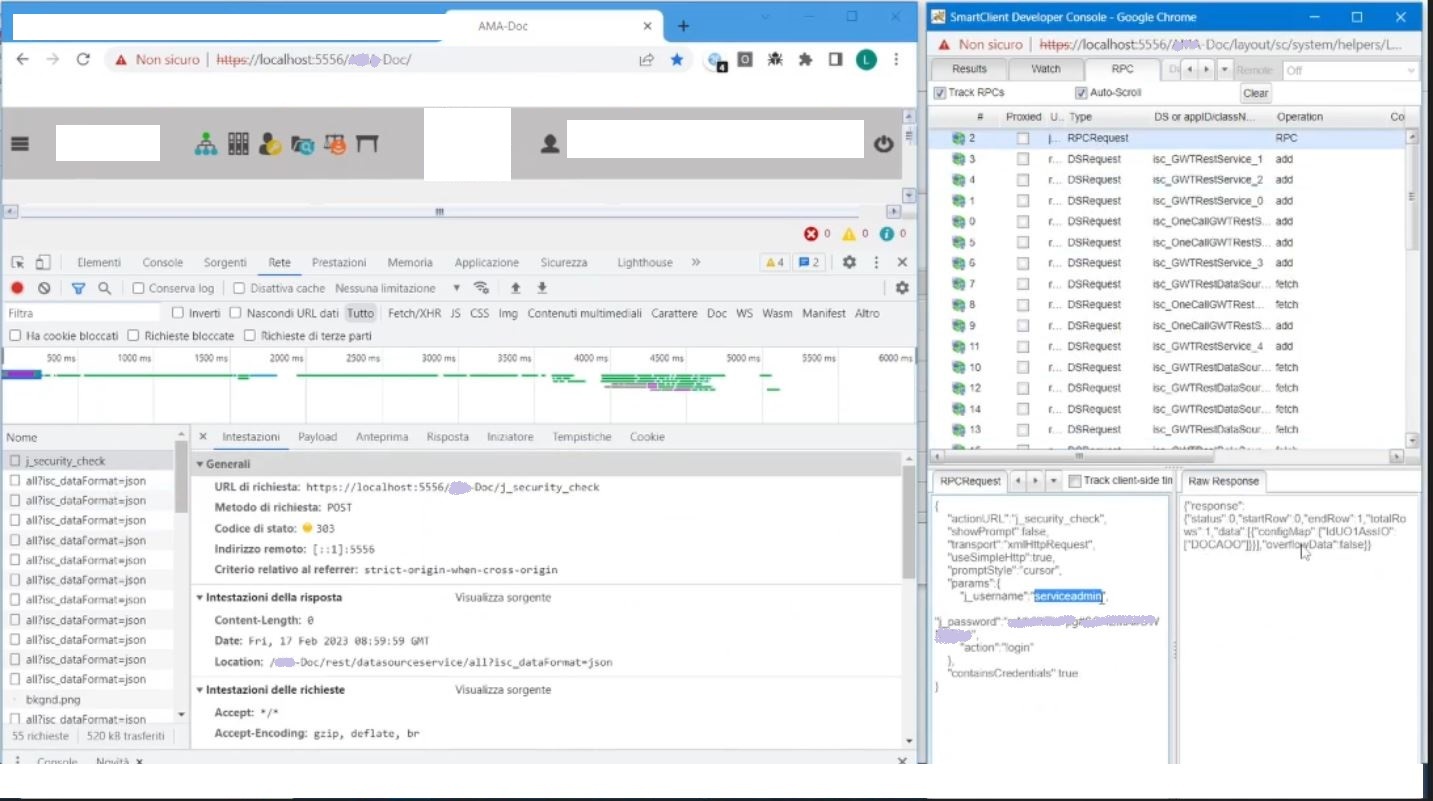The height and width of the screenshot is (801, 1433).
Task: Open the hamburger menu in the app header
Action: [20, 144]
